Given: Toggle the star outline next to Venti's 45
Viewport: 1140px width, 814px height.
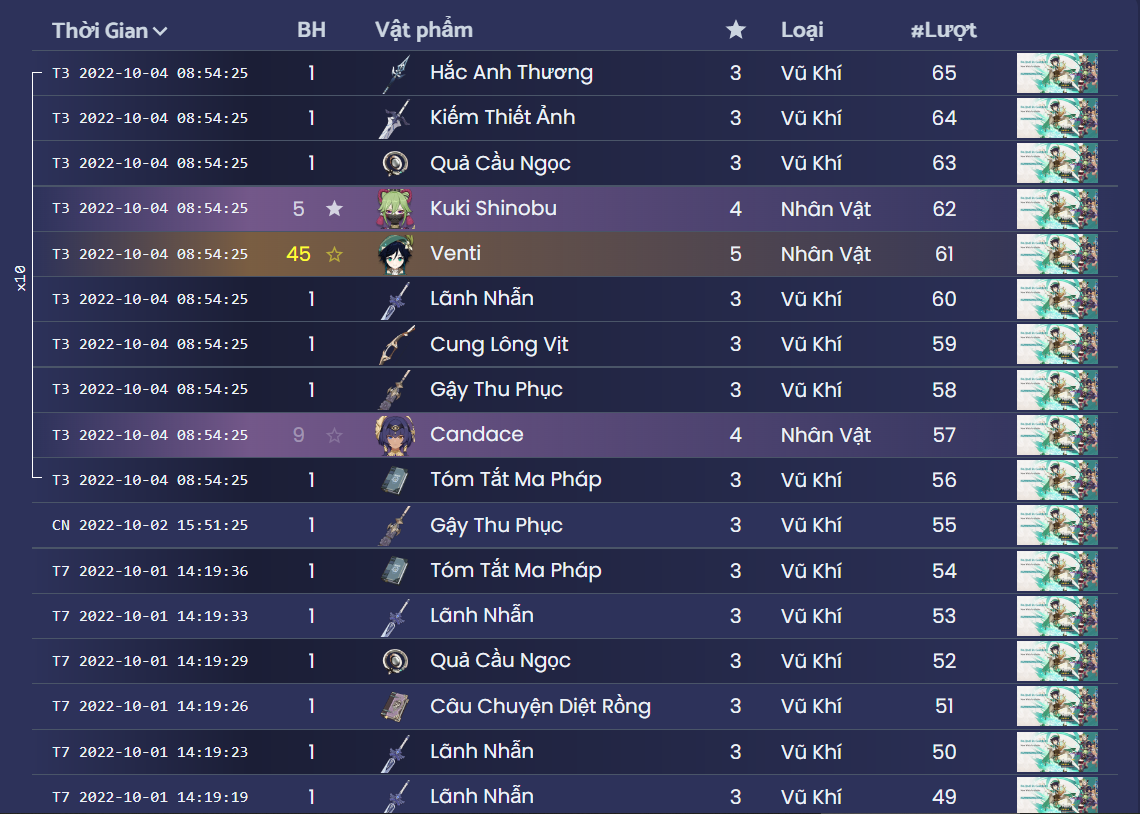Looking at the screenshot, I should coord(334,253).
